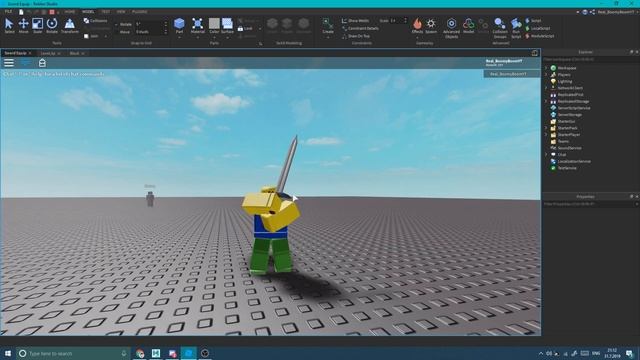The image size is (640, 360).
Task: Open Advanced Objects
Action: pos(451,28)
